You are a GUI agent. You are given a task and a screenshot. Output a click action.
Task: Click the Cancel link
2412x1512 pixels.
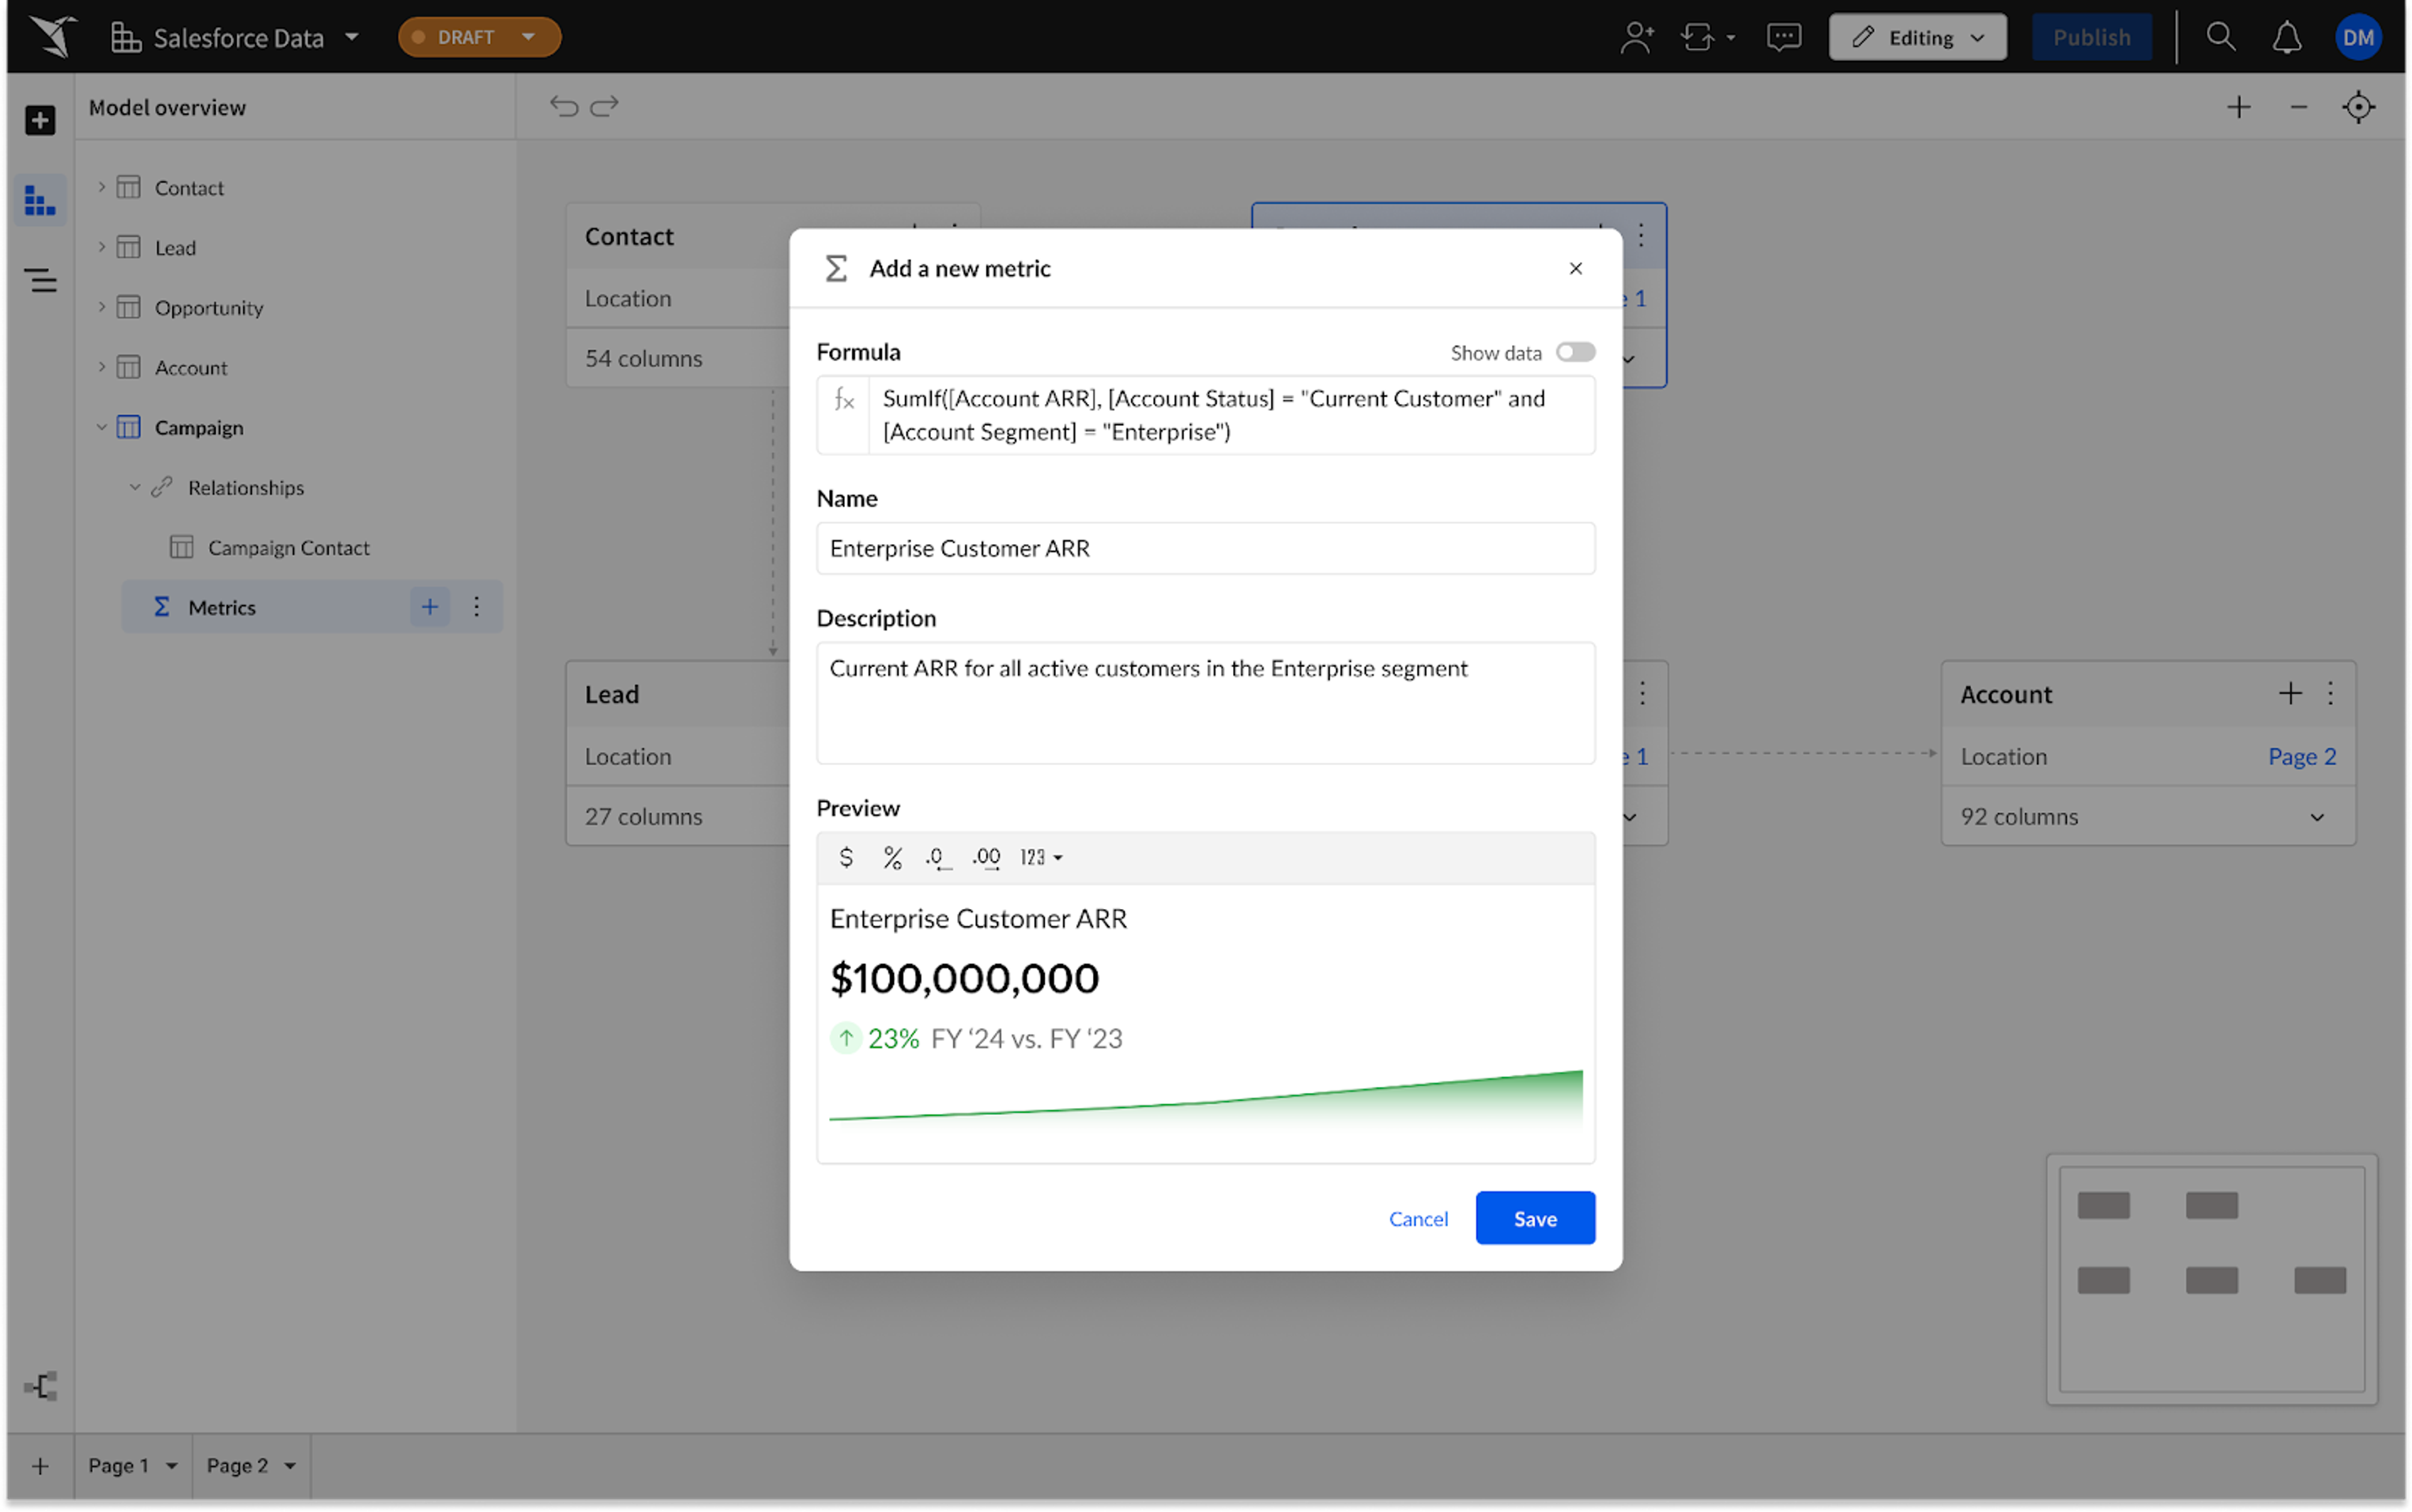(1418, 1218)
